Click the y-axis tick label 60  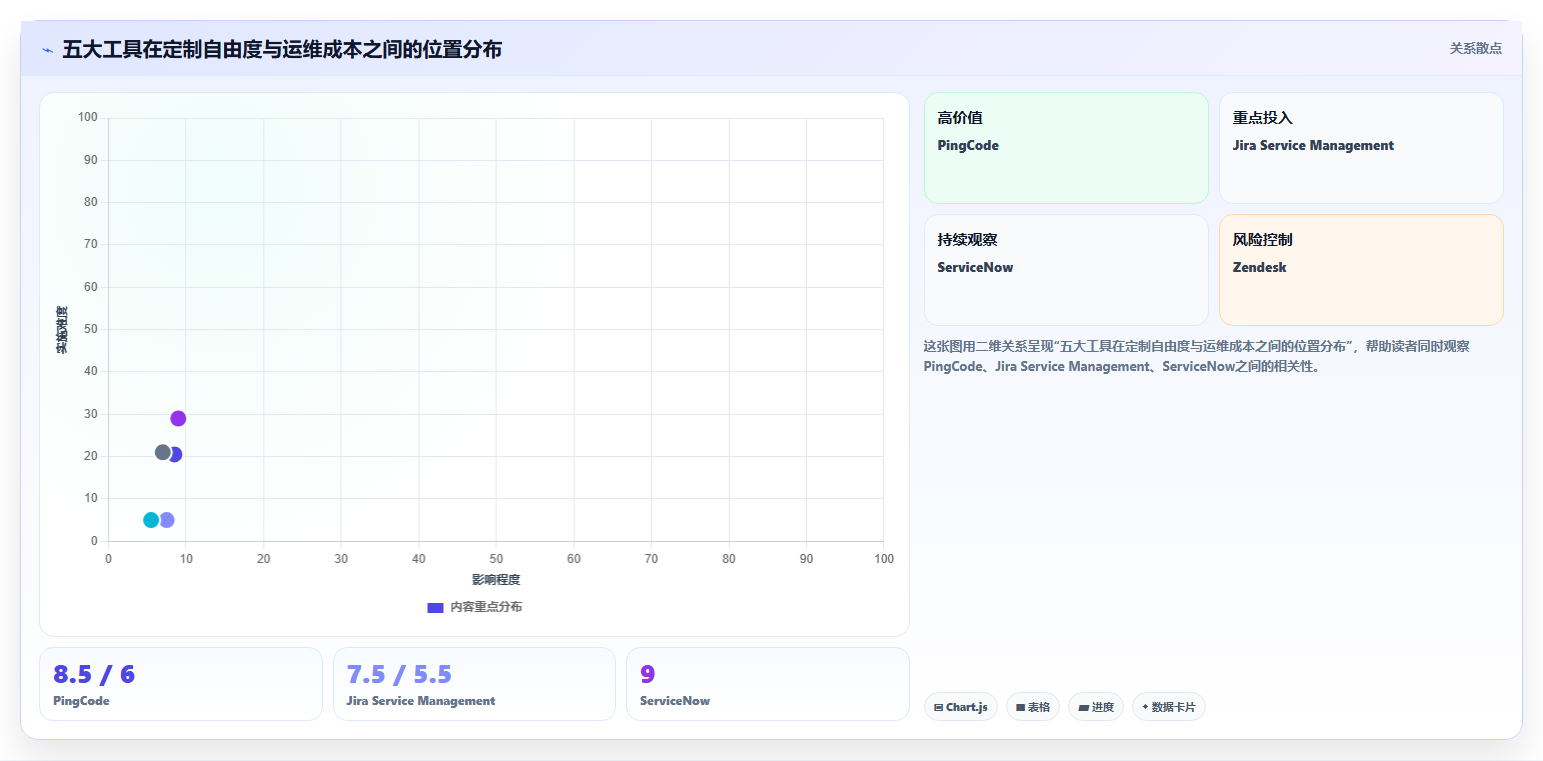tap(90, 287)
